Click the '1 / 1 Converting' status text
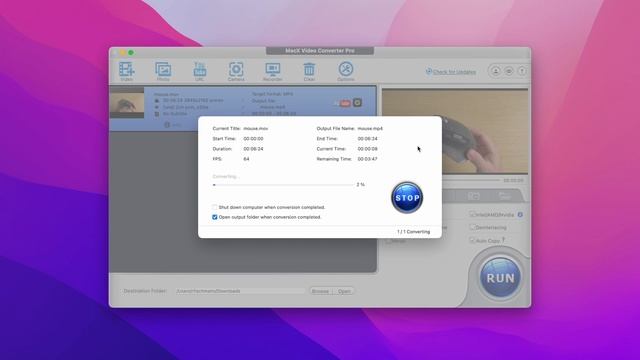This screenshot has height=360, width=640. [x=413, y=232]
